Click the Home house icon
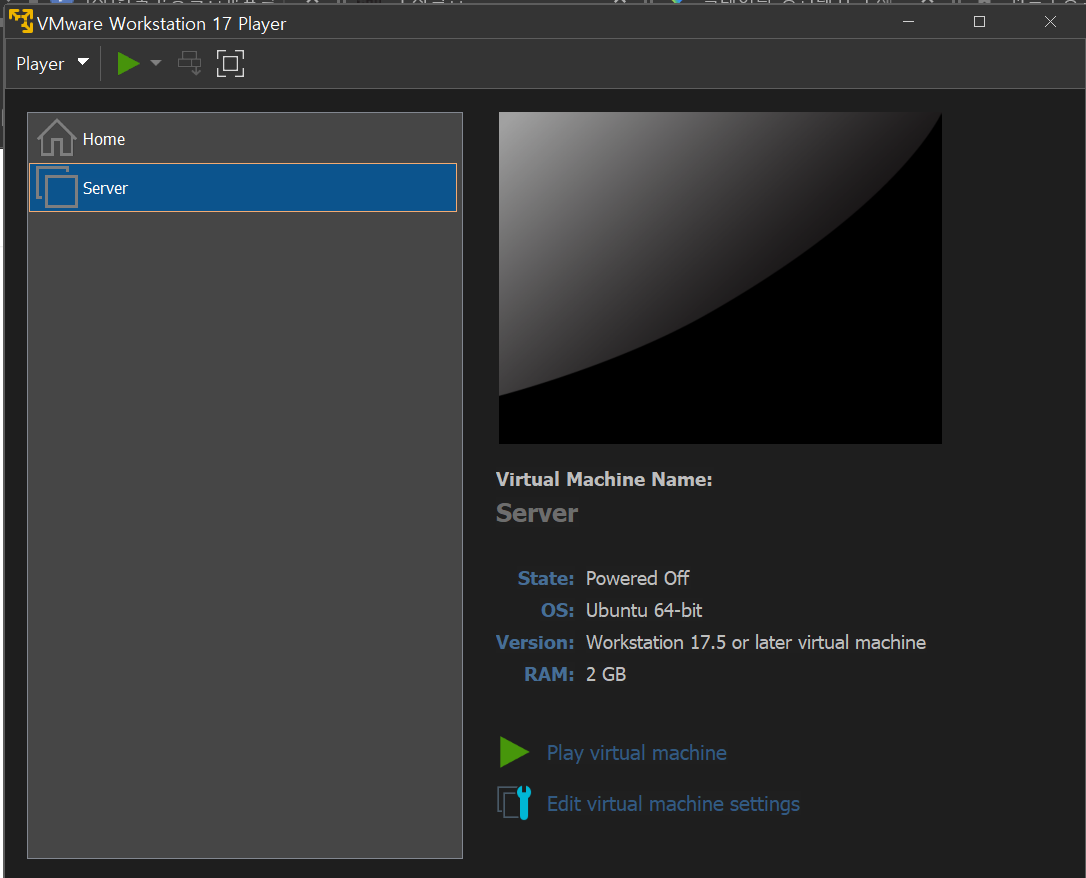This screenshot has height=878, width=1086. 57,138
